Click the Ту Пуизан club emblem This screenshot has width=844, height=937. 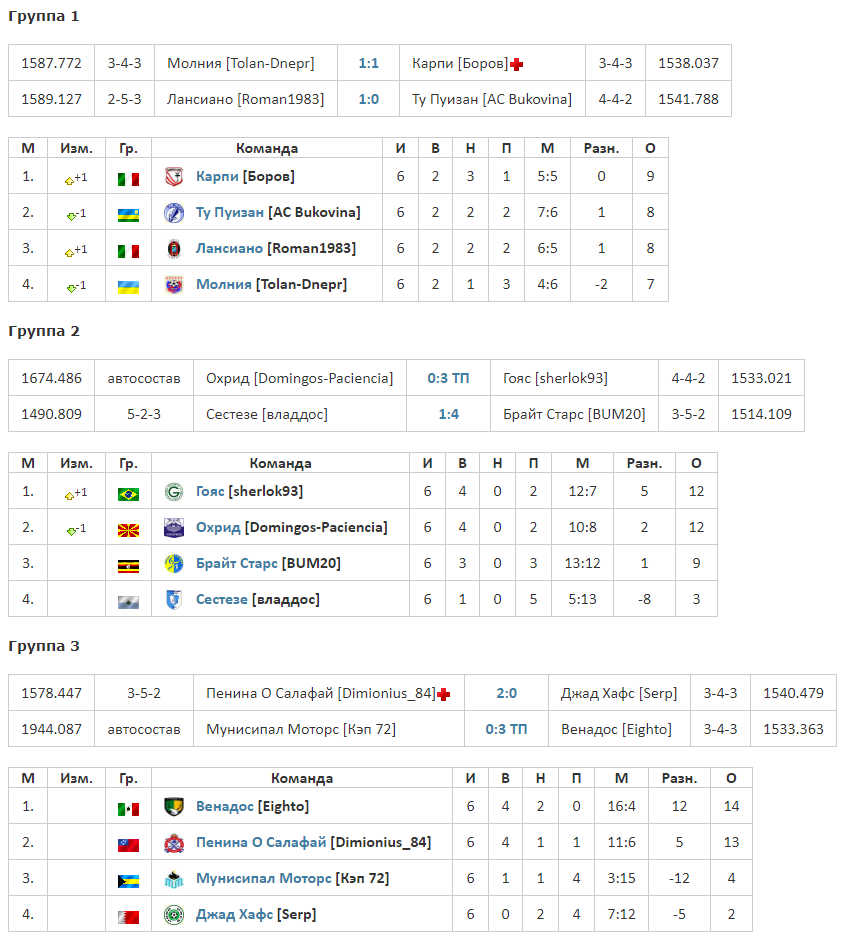[x=174, y=213]
